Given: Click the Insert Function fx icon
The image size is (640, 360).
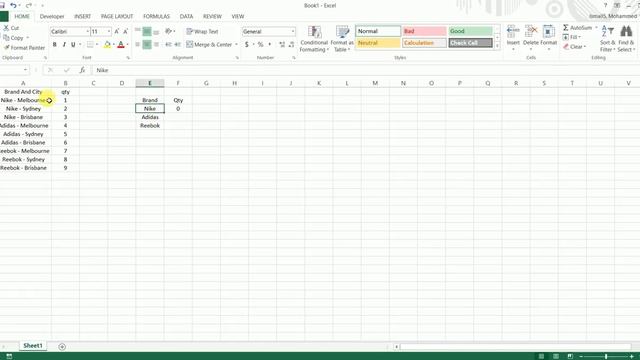Looking at the screenshot, I should pyautogui.click(x=82, y=70).
